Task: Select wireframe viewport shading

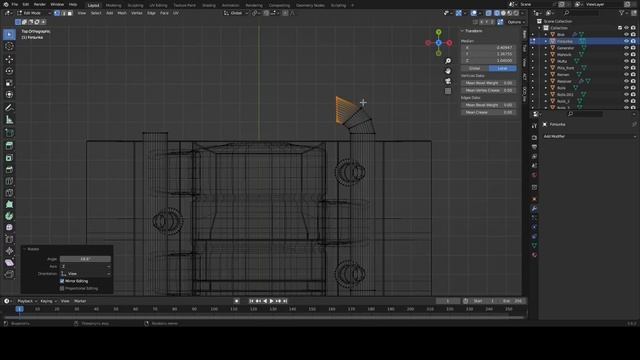Action: (x=497, y=13)
